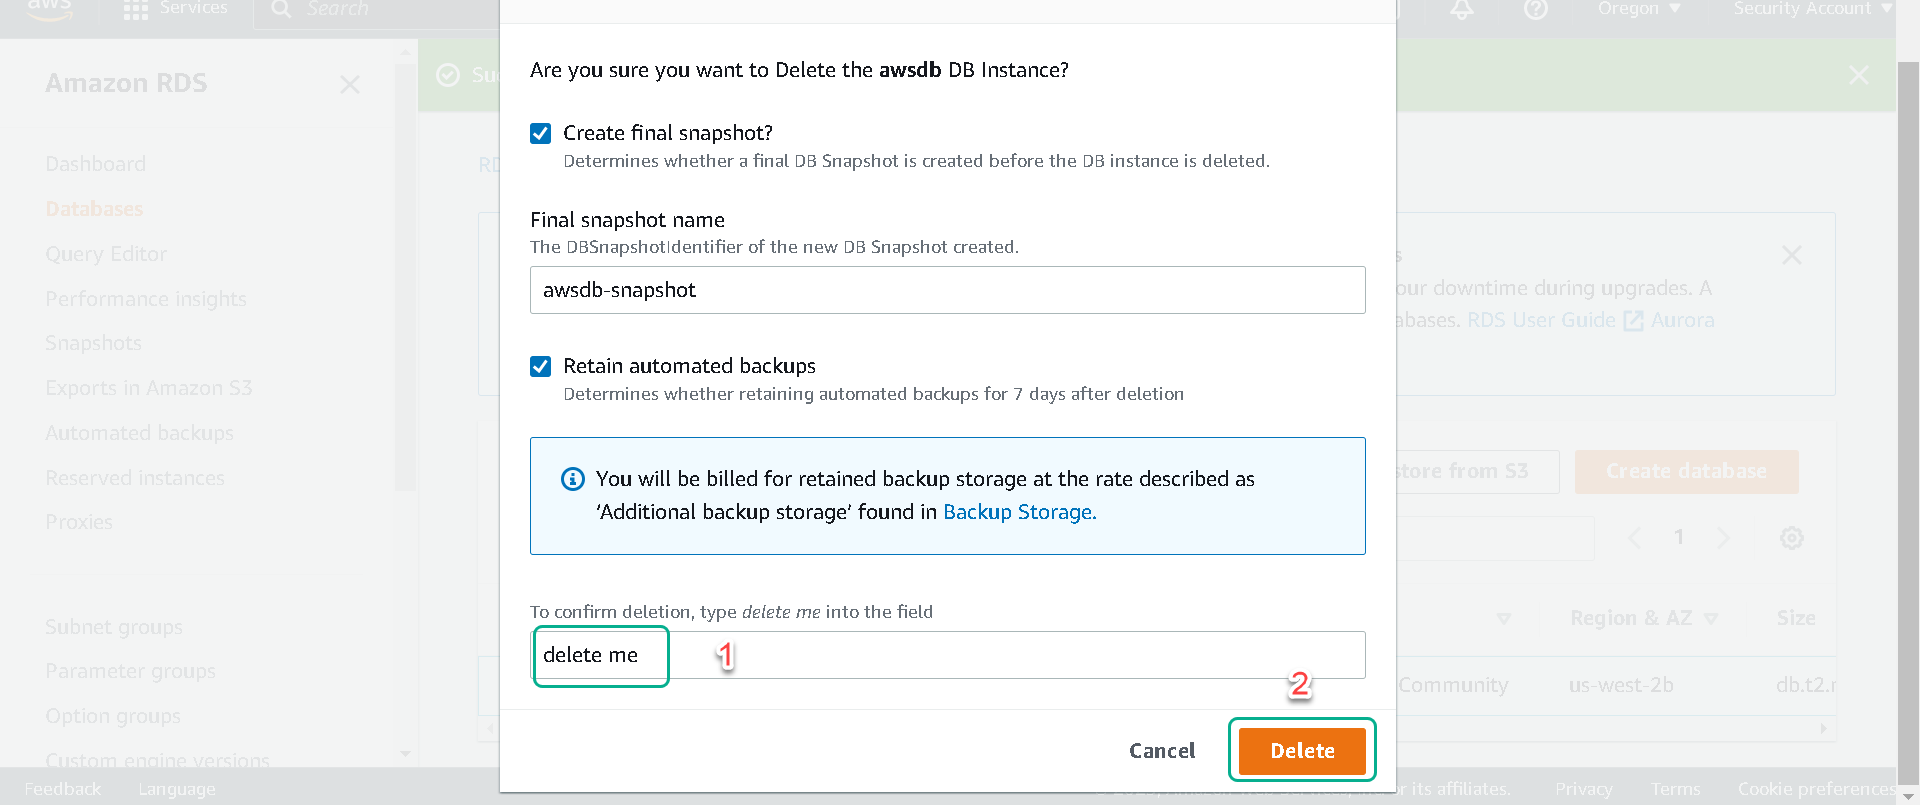Click the Feedback link in footer
This screenshot has height=805, width=1920.
(x=62, y=789)
